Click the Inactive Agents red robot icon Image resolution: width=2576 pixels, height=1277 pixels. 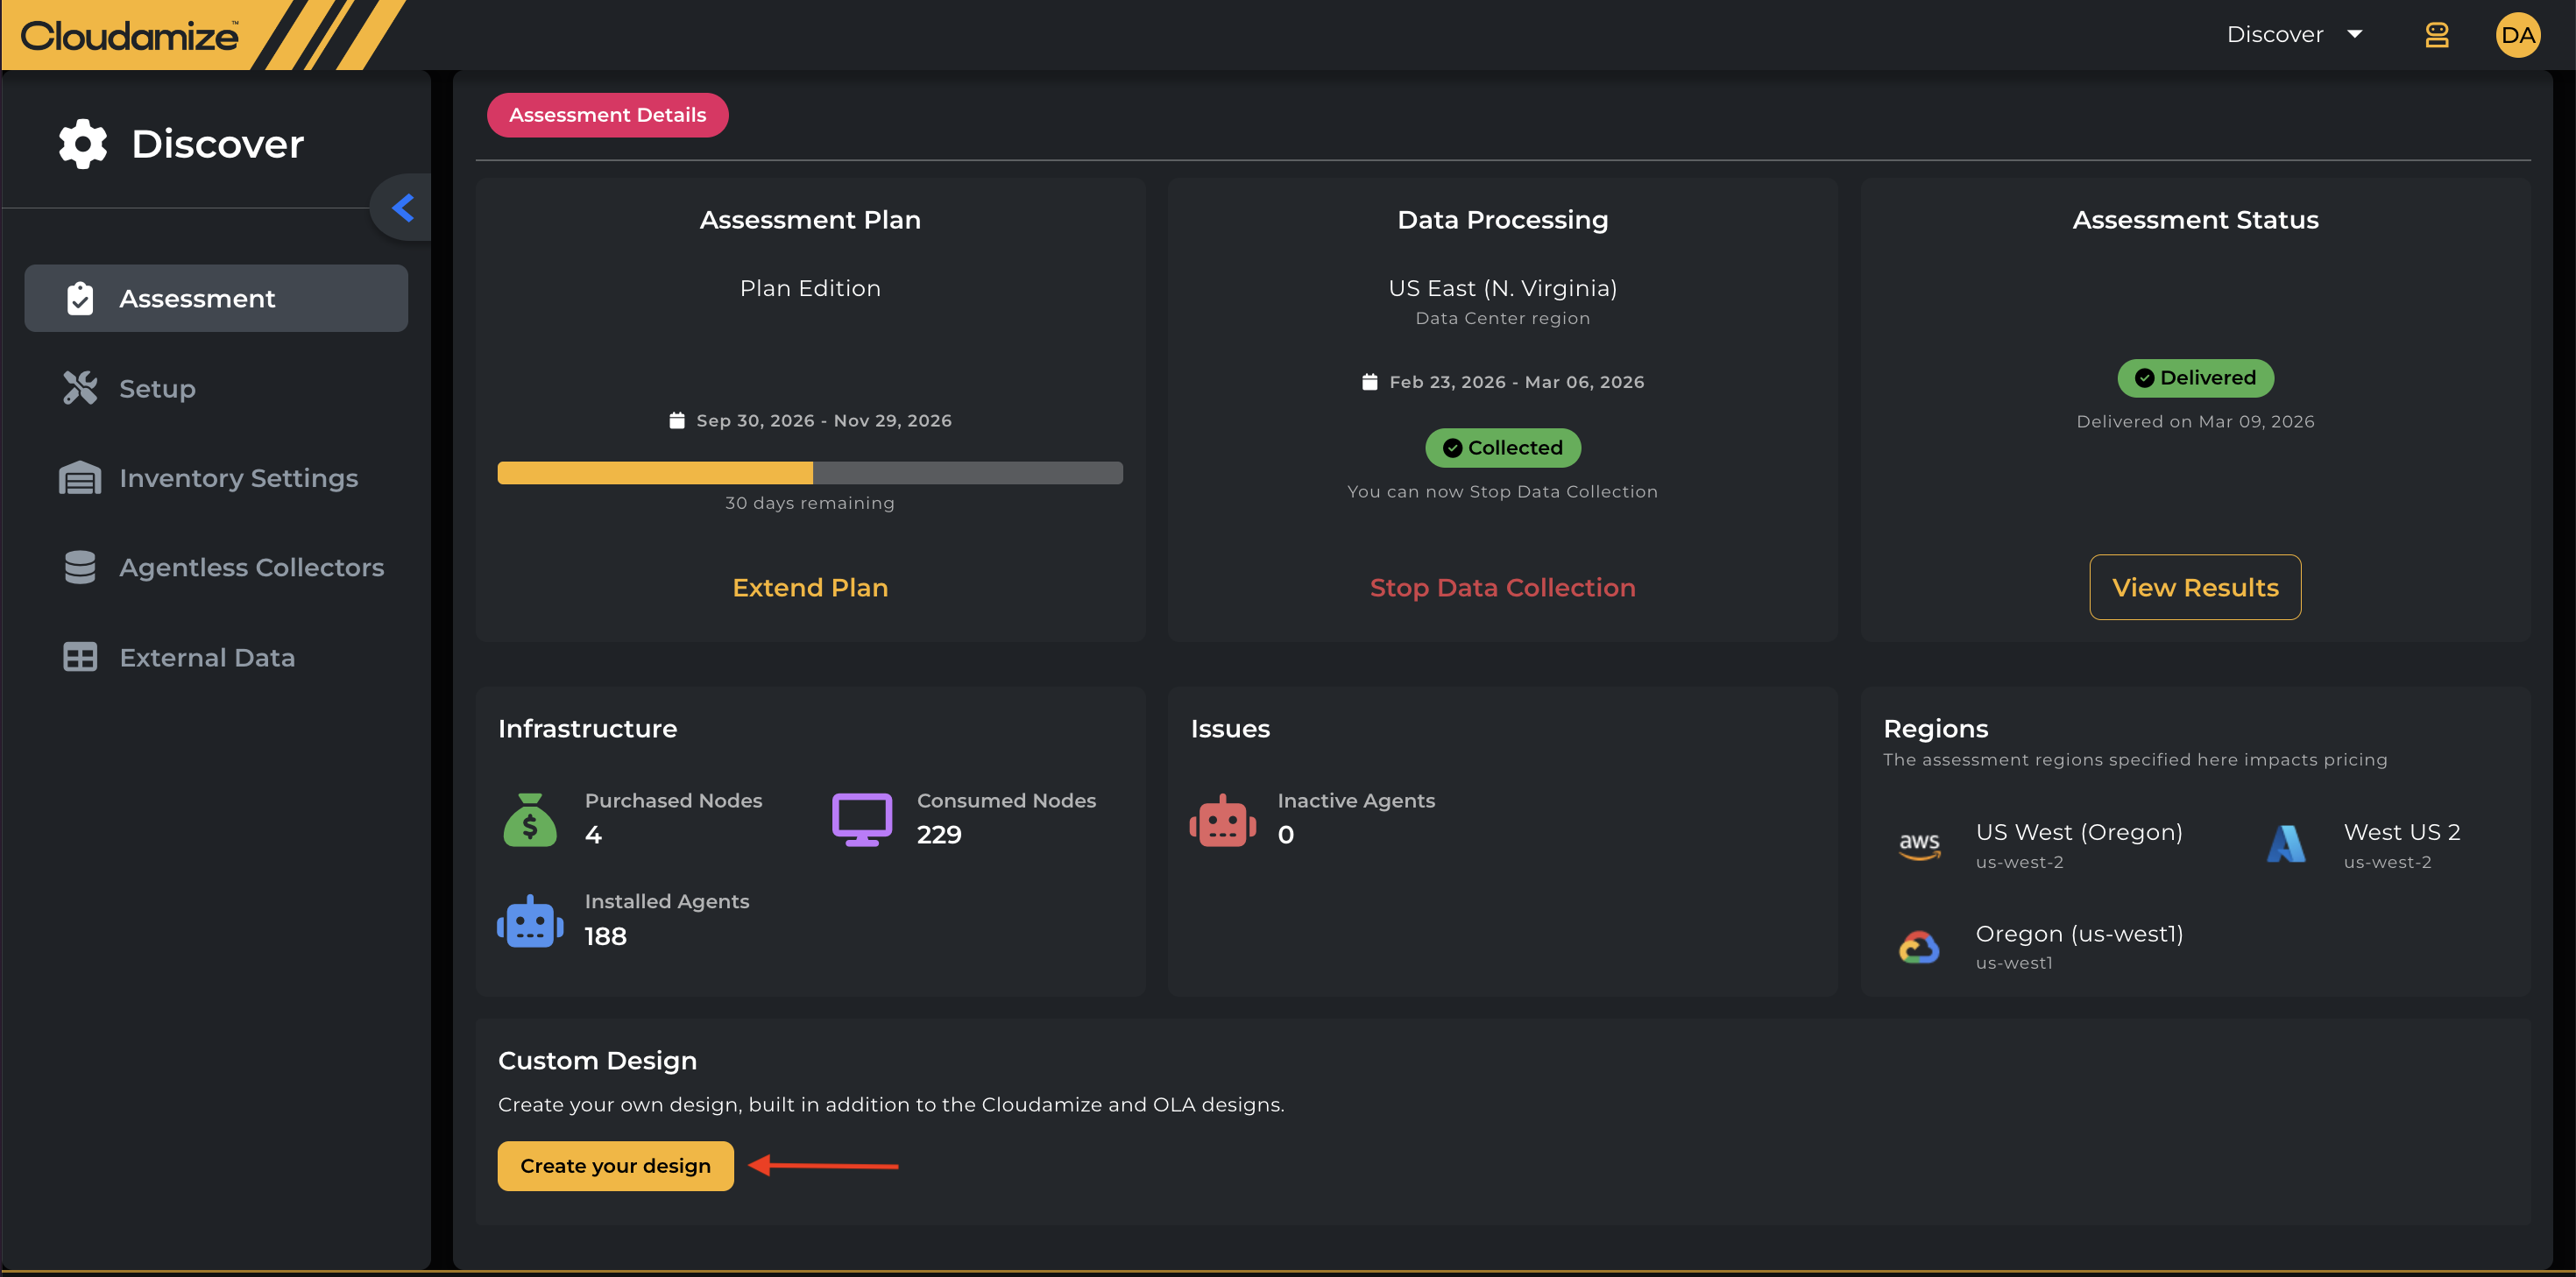click(x=1222, y=820)
